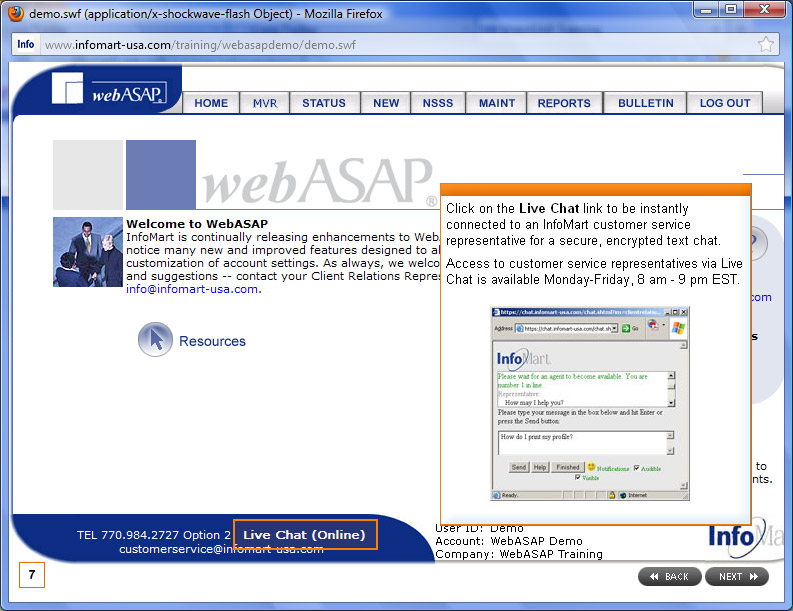This screenshot has width=793, height=611.
Task: Select the NSSS tab
Action: click(438, 103)
